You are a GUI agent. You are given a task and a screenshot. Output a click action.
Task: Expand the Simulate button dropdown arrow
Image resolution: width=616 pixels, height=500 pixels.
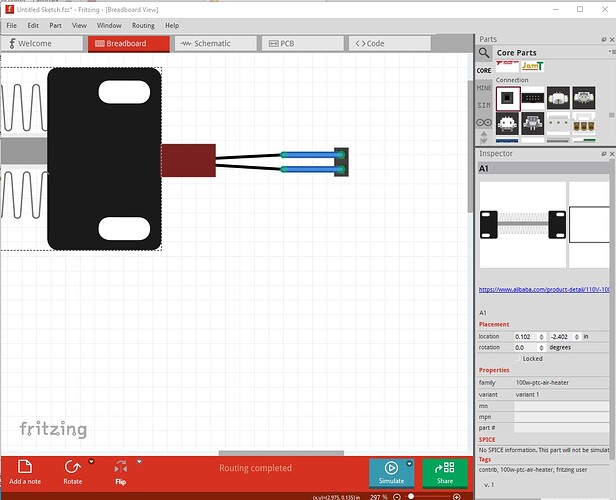pyautogui.click(x=409, y=464)
